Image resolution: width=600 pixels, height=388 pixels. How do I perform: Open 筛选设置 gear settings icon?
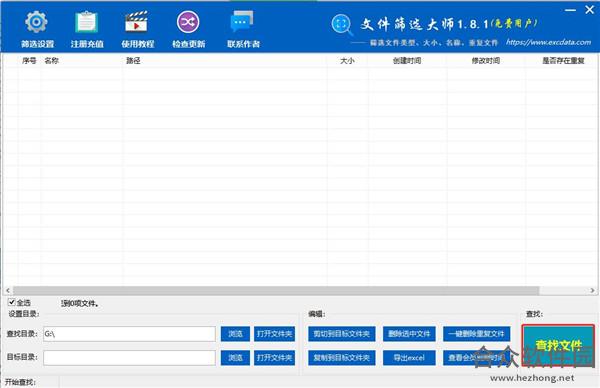36,22
